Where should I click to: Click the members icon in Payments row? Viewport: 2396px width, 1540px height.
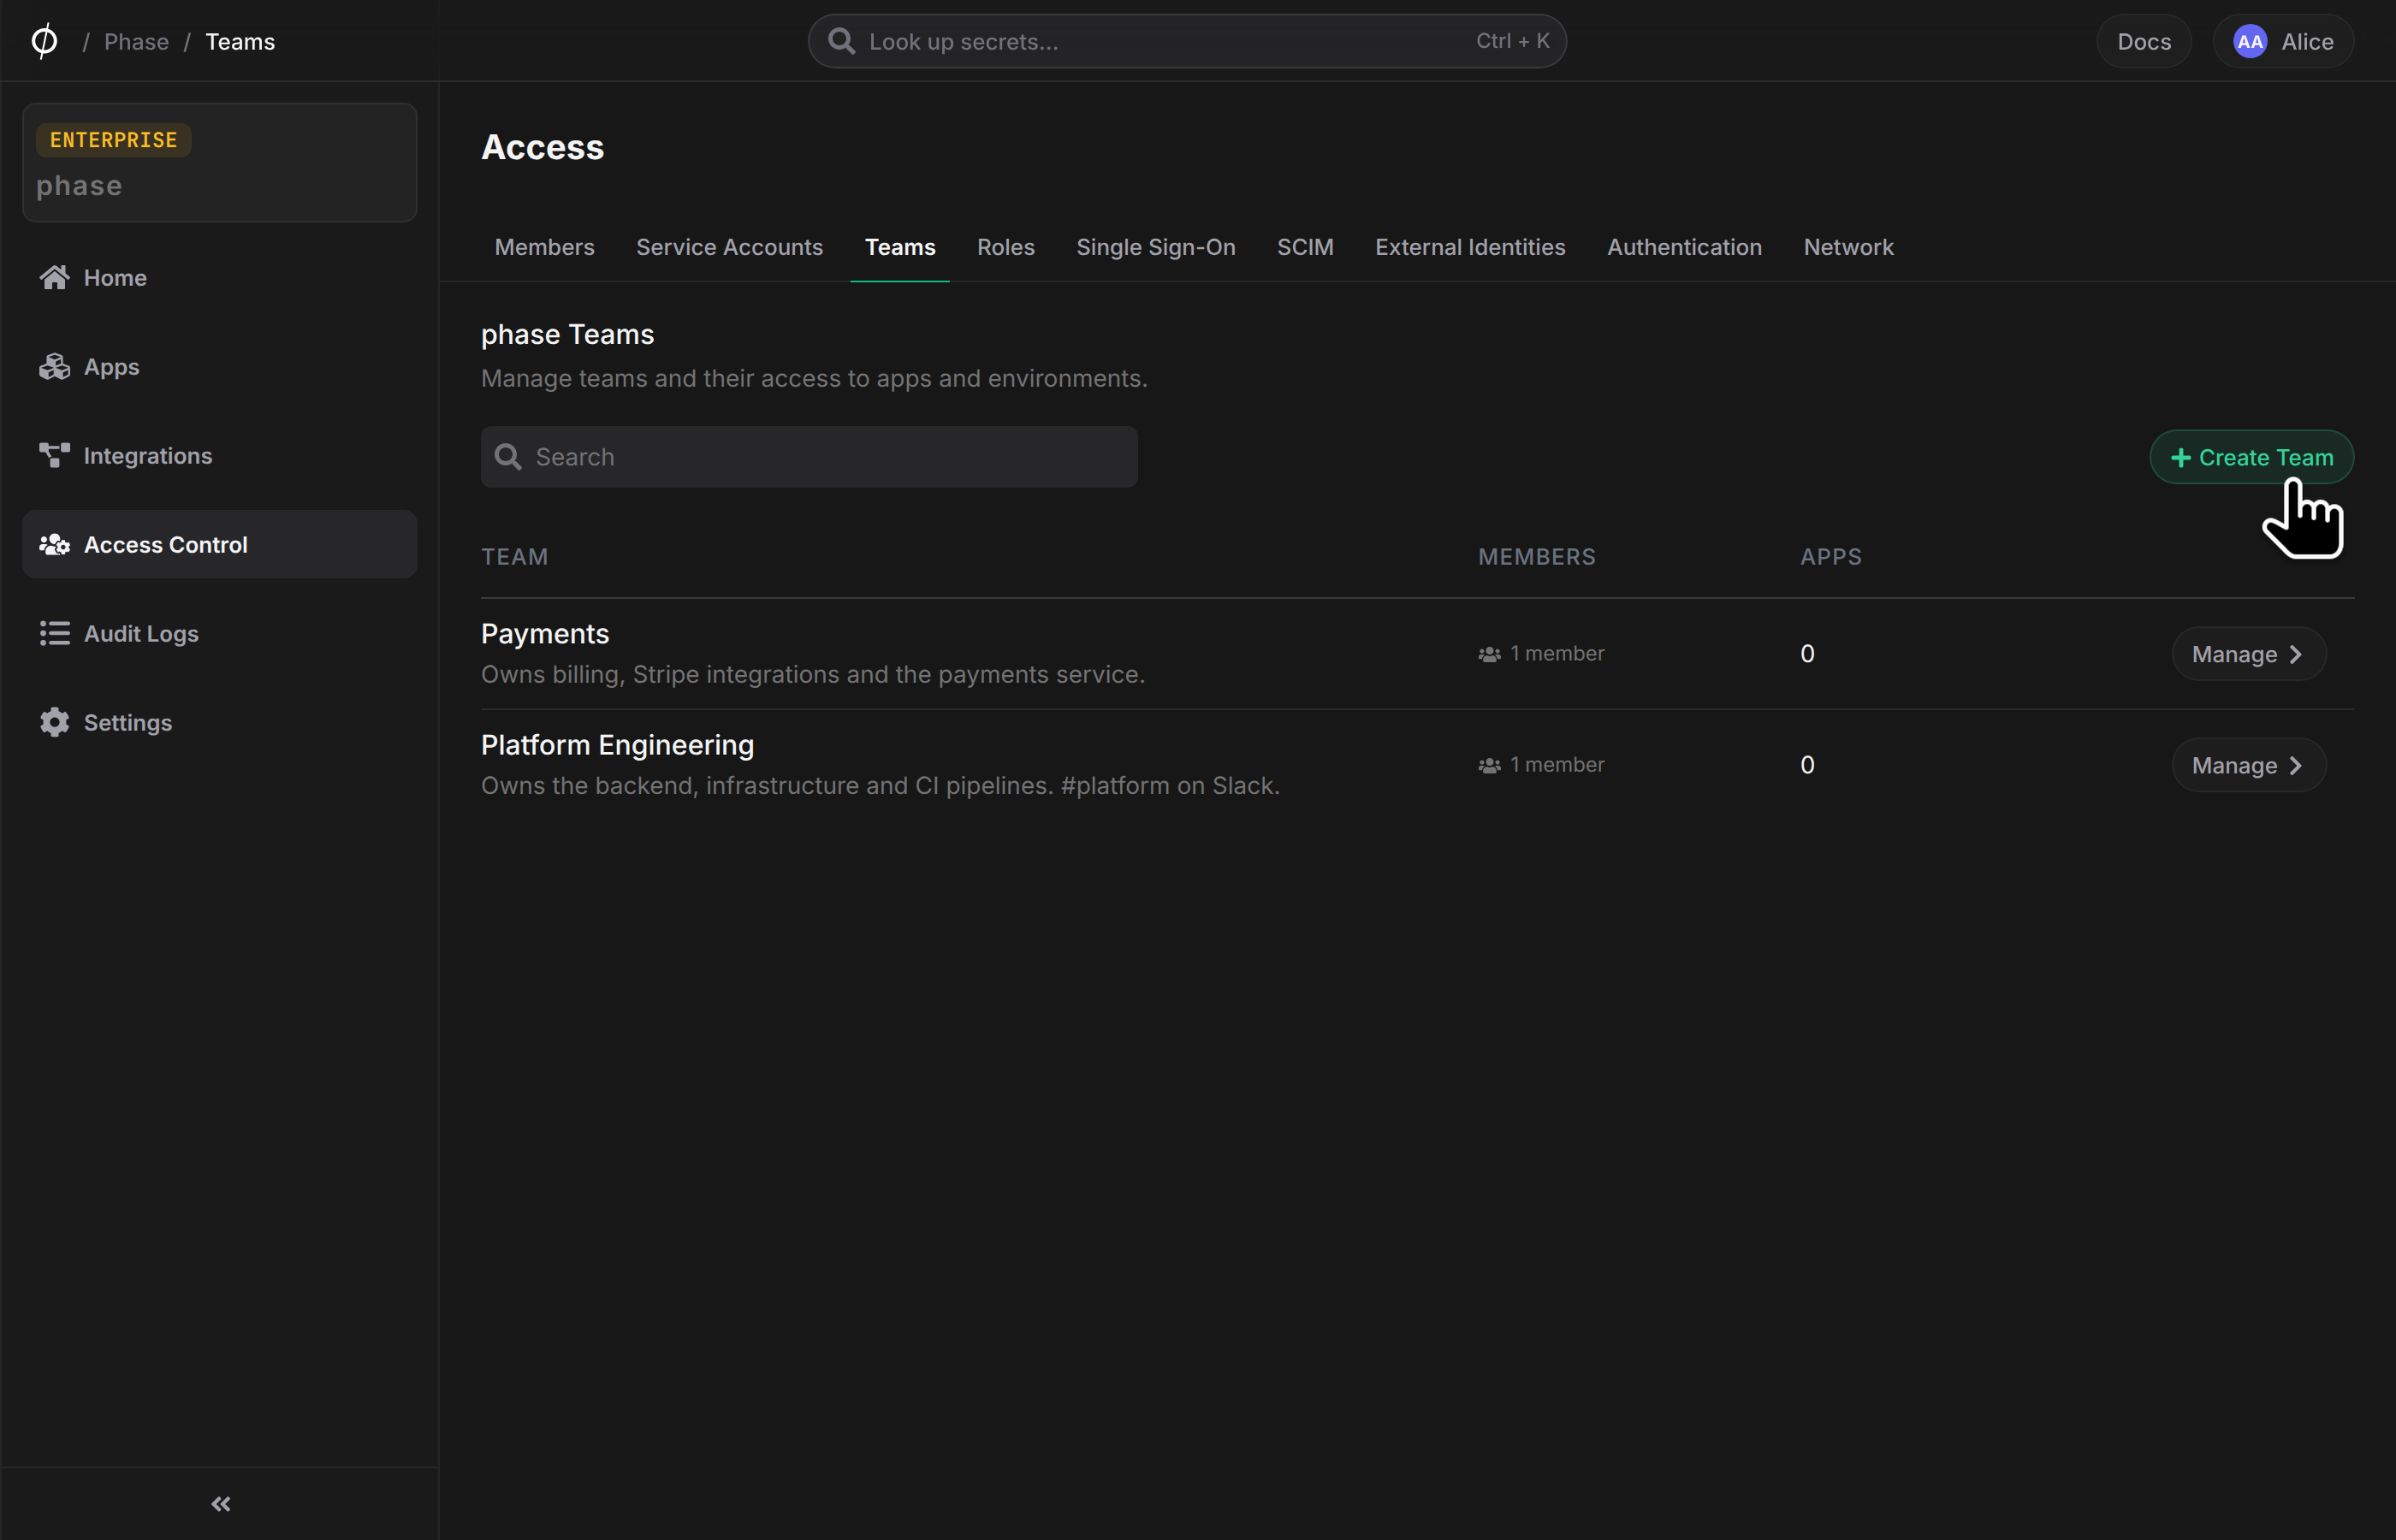1489,654
